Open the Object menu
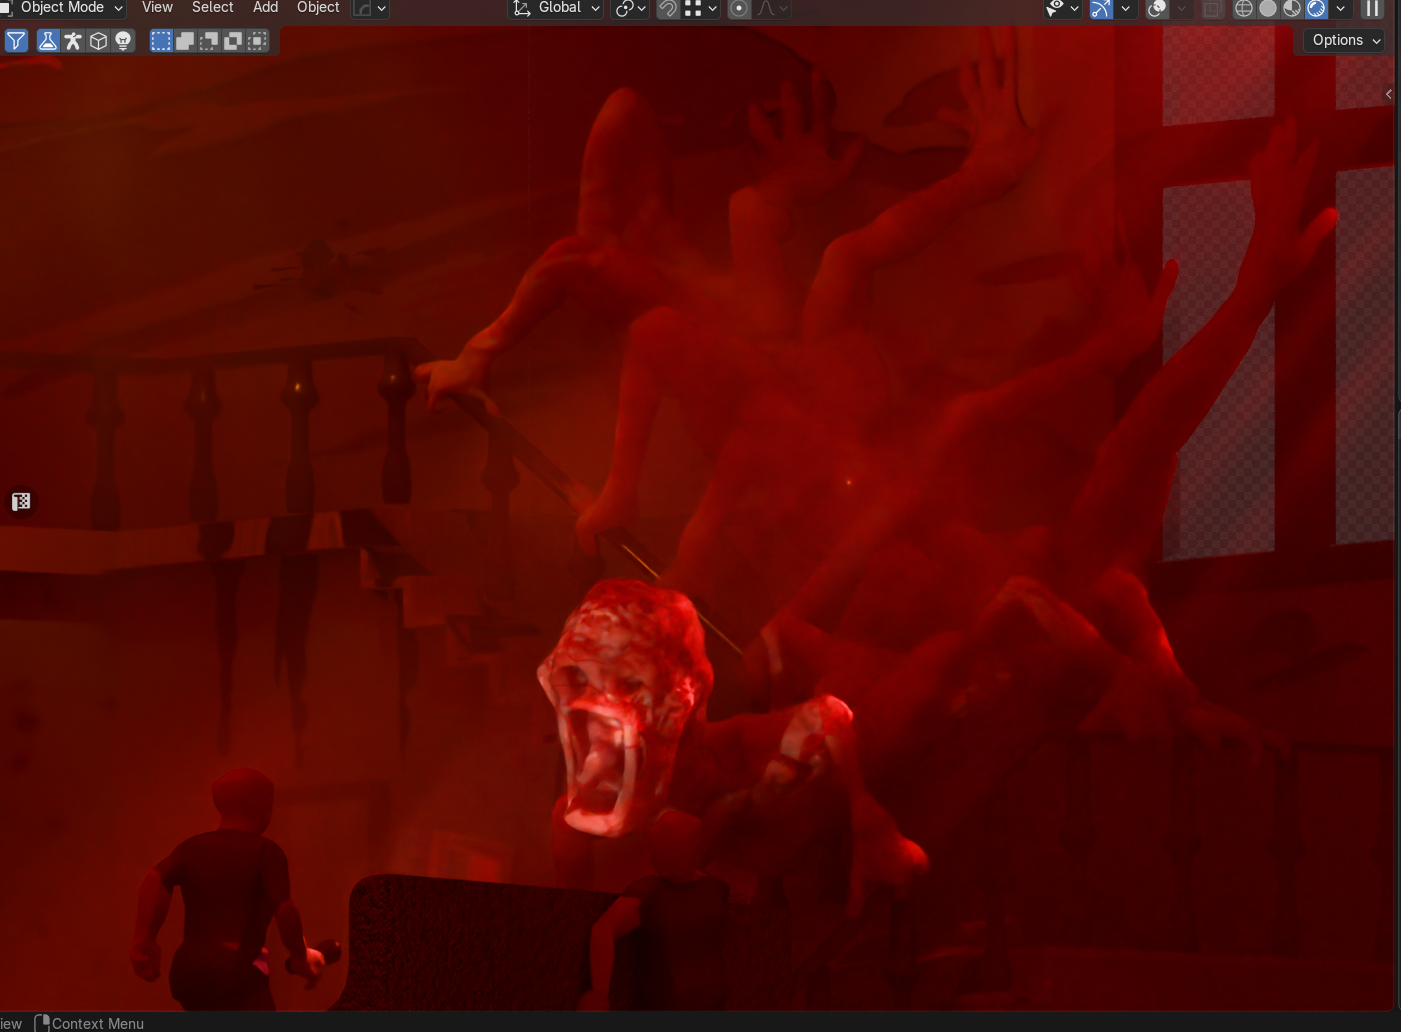This screenshot has height=1032, width=1401. (x=318, y=8)
